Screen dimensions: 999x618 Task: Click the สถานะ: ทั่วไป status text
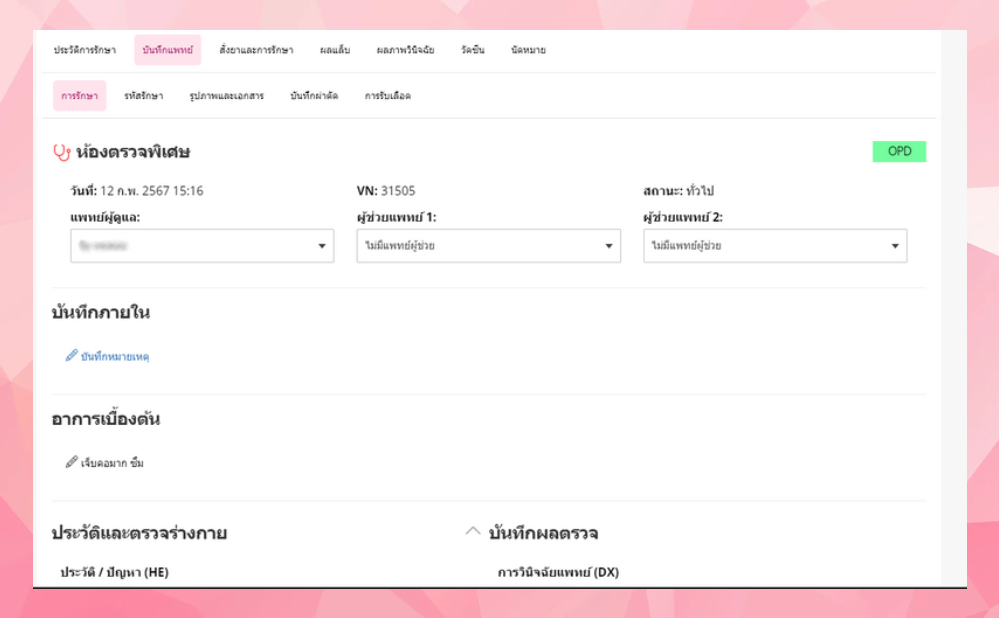point(679,190)
